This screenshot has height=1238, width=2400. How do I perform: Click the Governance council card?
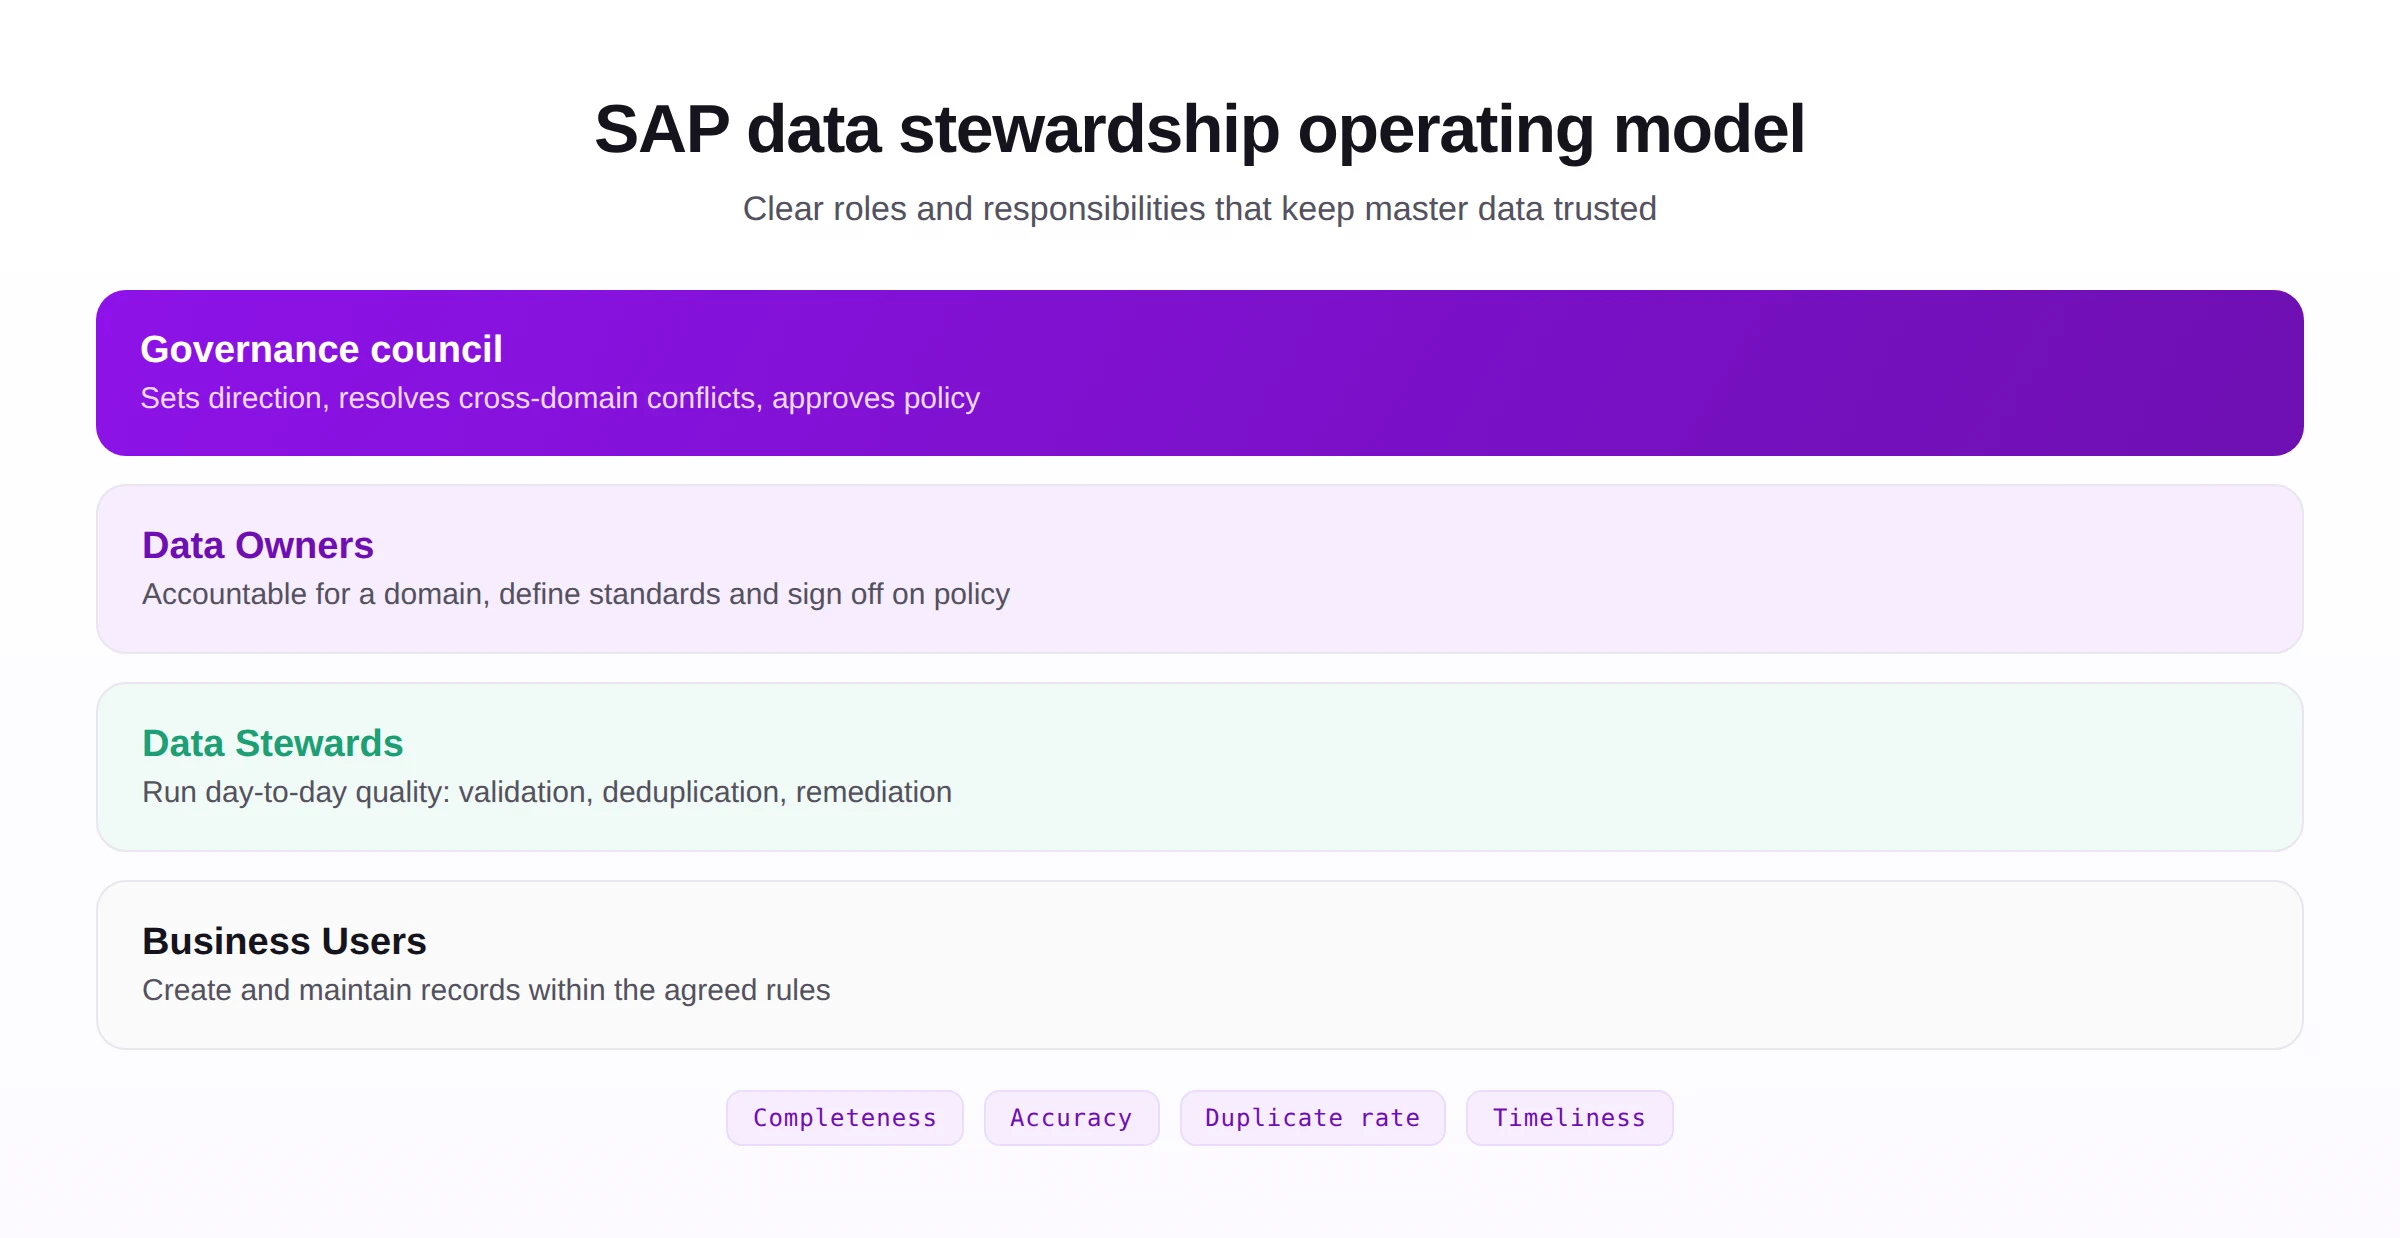coord(1200,373)
